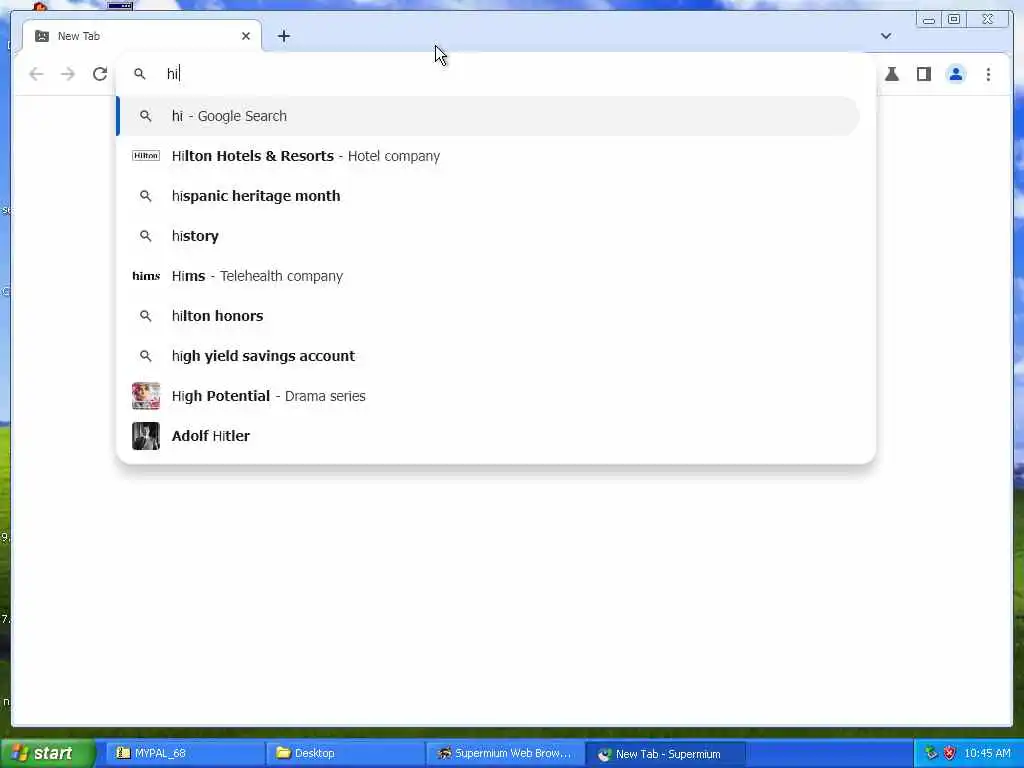The image size is (1024, 768).
Task: Click the Adolf Hitler portrait thumbnail
Action: 146,436
